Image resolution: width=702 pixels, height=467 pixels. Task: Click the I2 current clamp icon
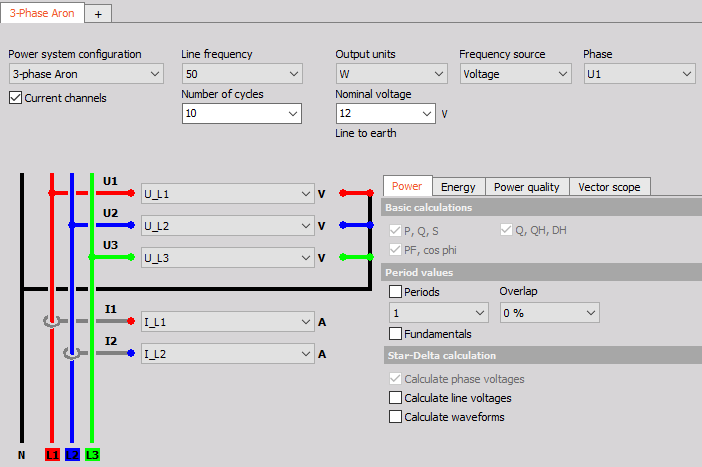pos(72,353)
